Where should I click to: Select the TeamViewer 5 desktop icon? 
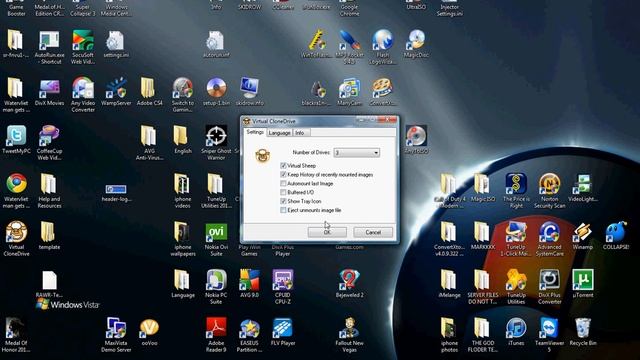pos(549,335)
